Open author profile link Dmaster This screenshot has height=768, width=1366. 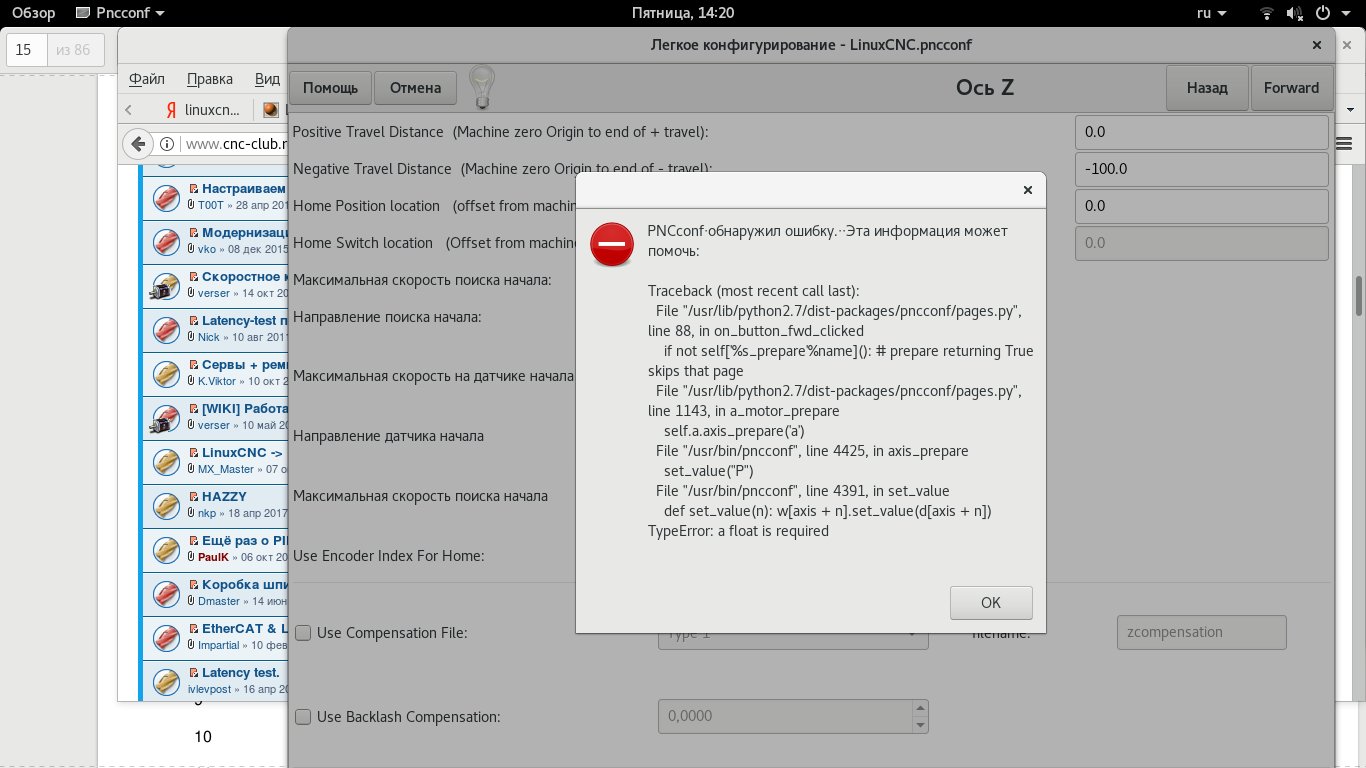219,602
